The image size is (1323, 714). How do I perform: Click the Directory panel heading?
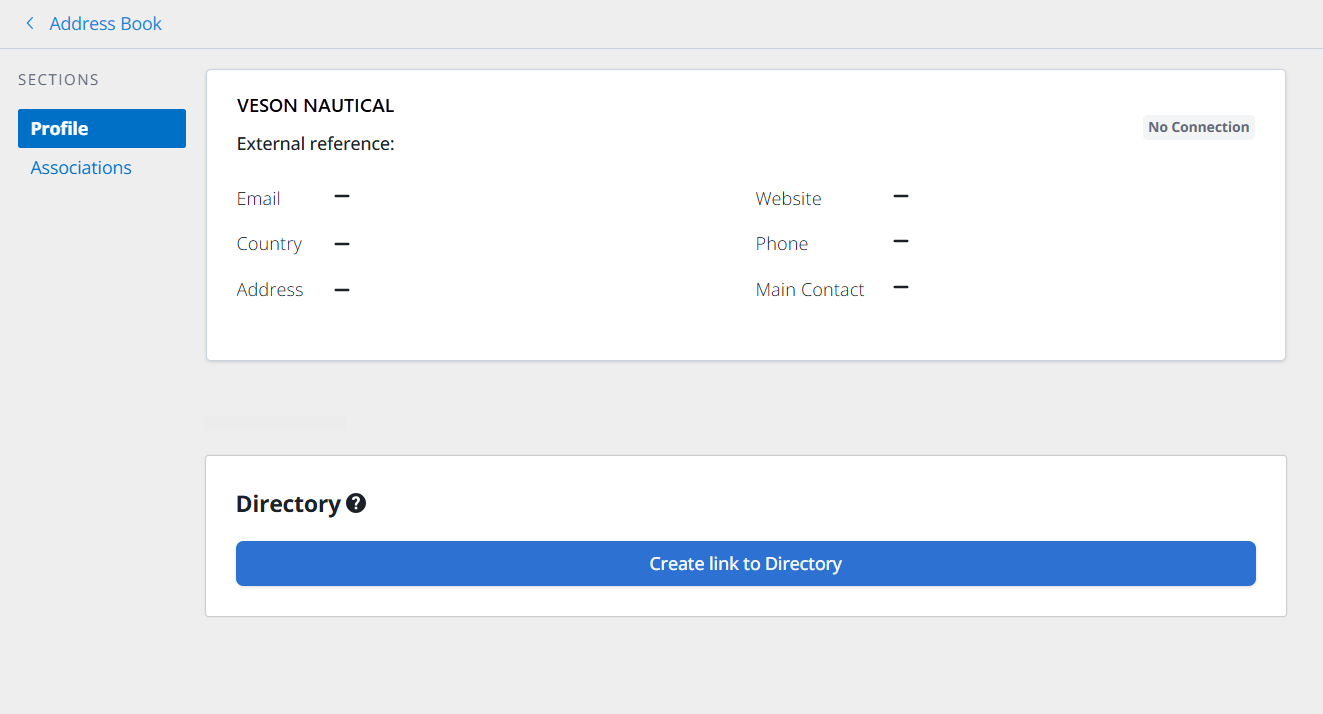(x=289, y=503)
